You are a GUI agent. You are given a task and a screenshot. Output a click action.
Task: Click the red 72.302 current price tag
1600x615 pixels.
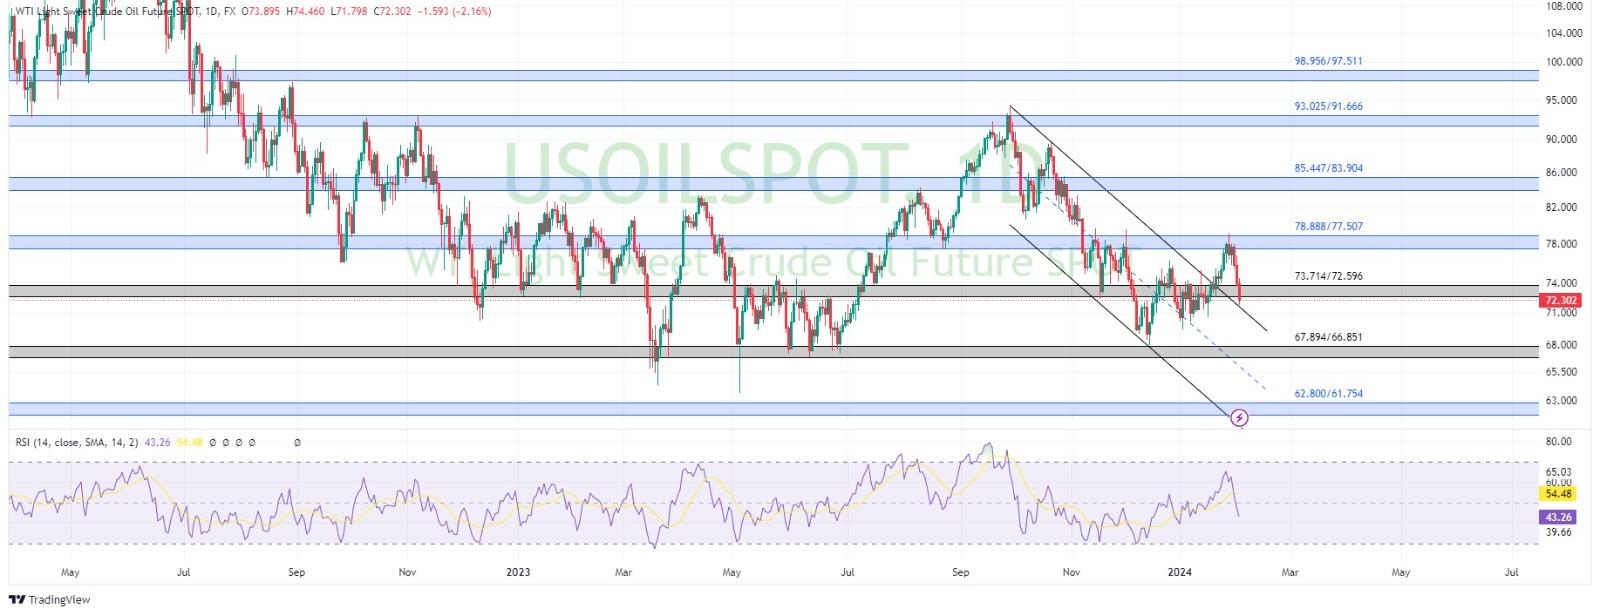[x=1561, y=300]
